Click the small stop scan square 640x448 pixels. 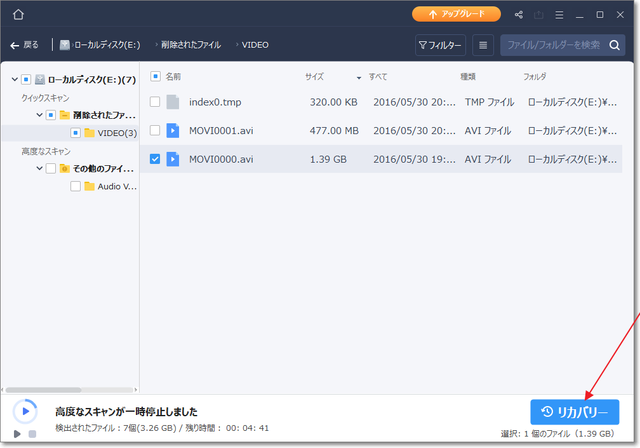[x=32, y=433]
